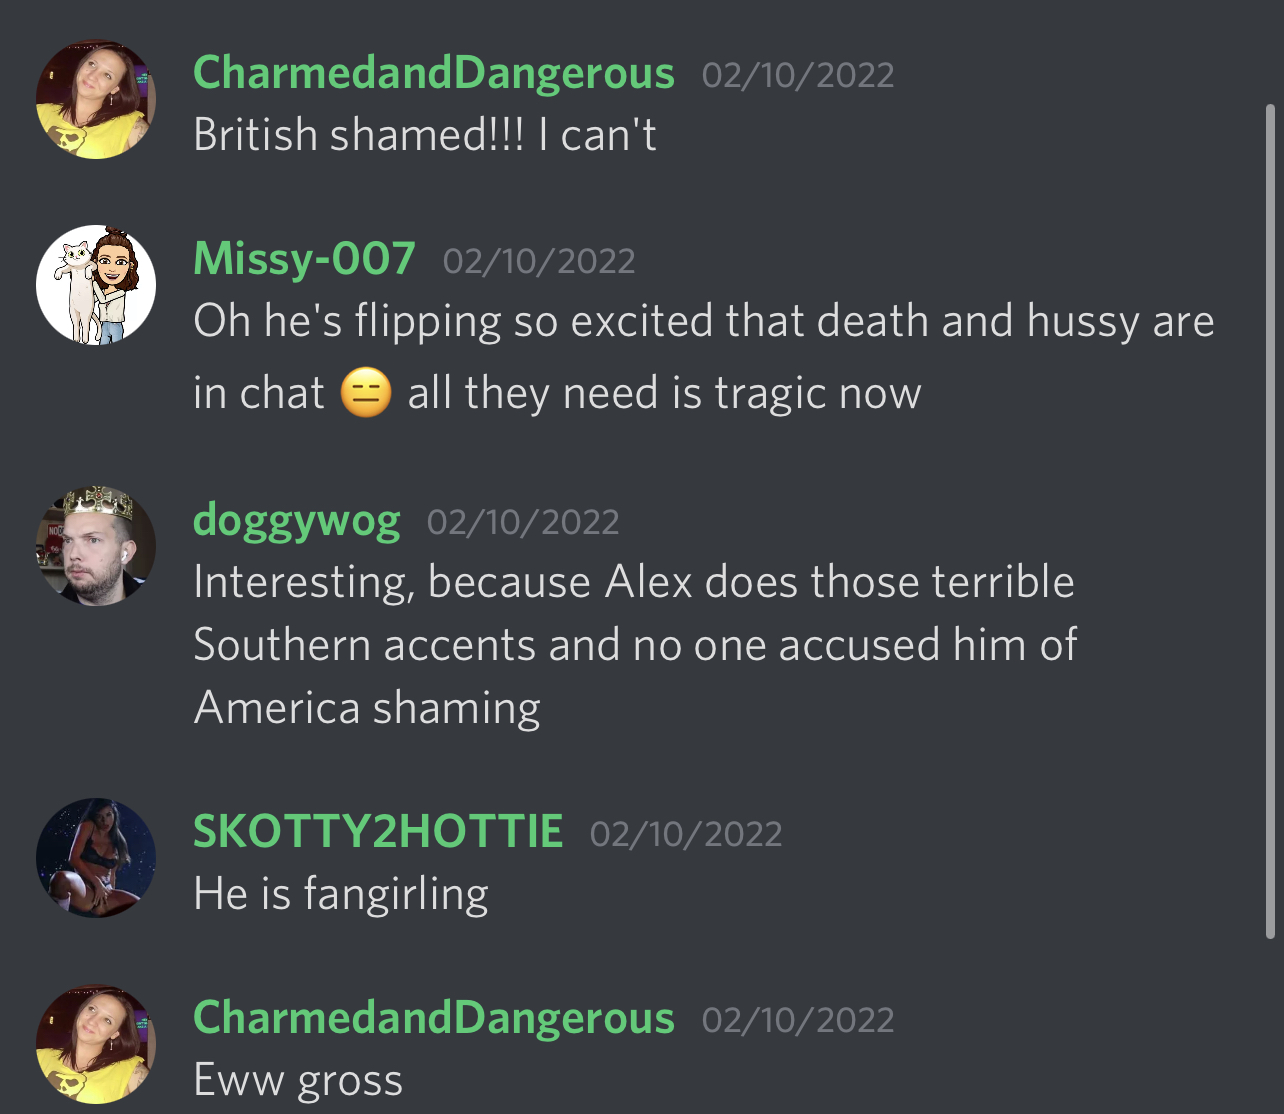Click timestamp next to Missy-007
The height and width of the screenshot is (1114, 1284).
pyautogui.click(x=539, y=261)
